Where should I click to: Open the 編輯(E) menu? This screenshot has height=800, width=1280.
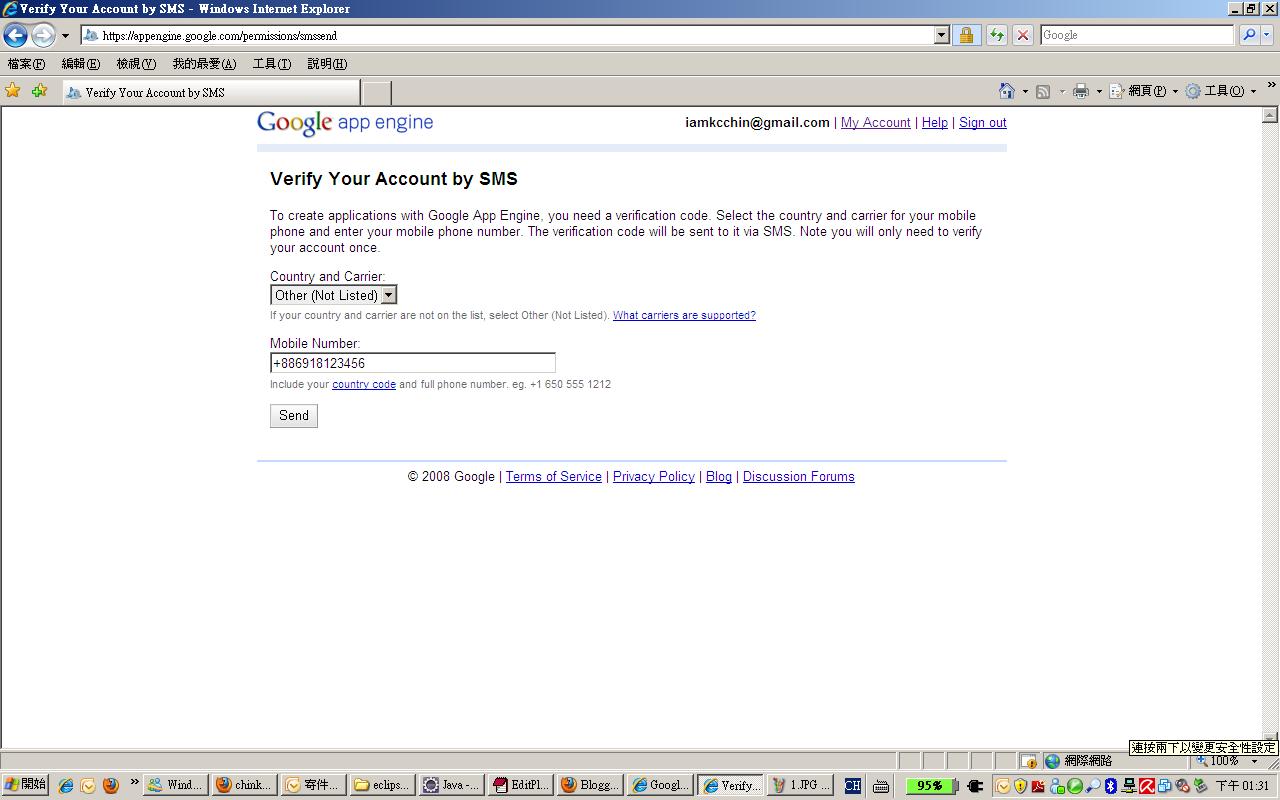pyautogui.click(x=80, y=64)
